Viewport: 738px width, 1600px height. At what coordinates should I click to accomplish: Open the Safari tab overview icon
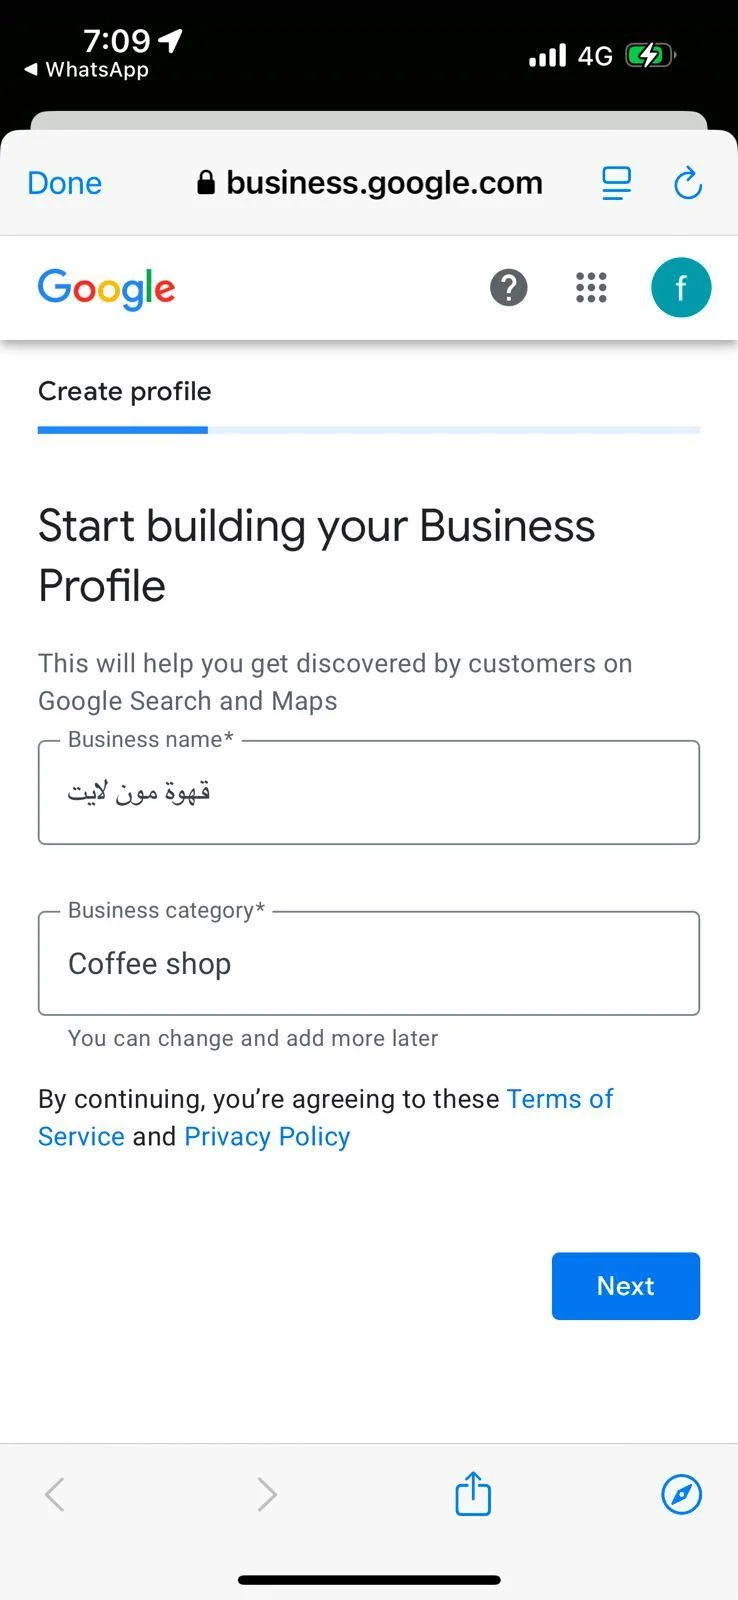pos(616,183)
